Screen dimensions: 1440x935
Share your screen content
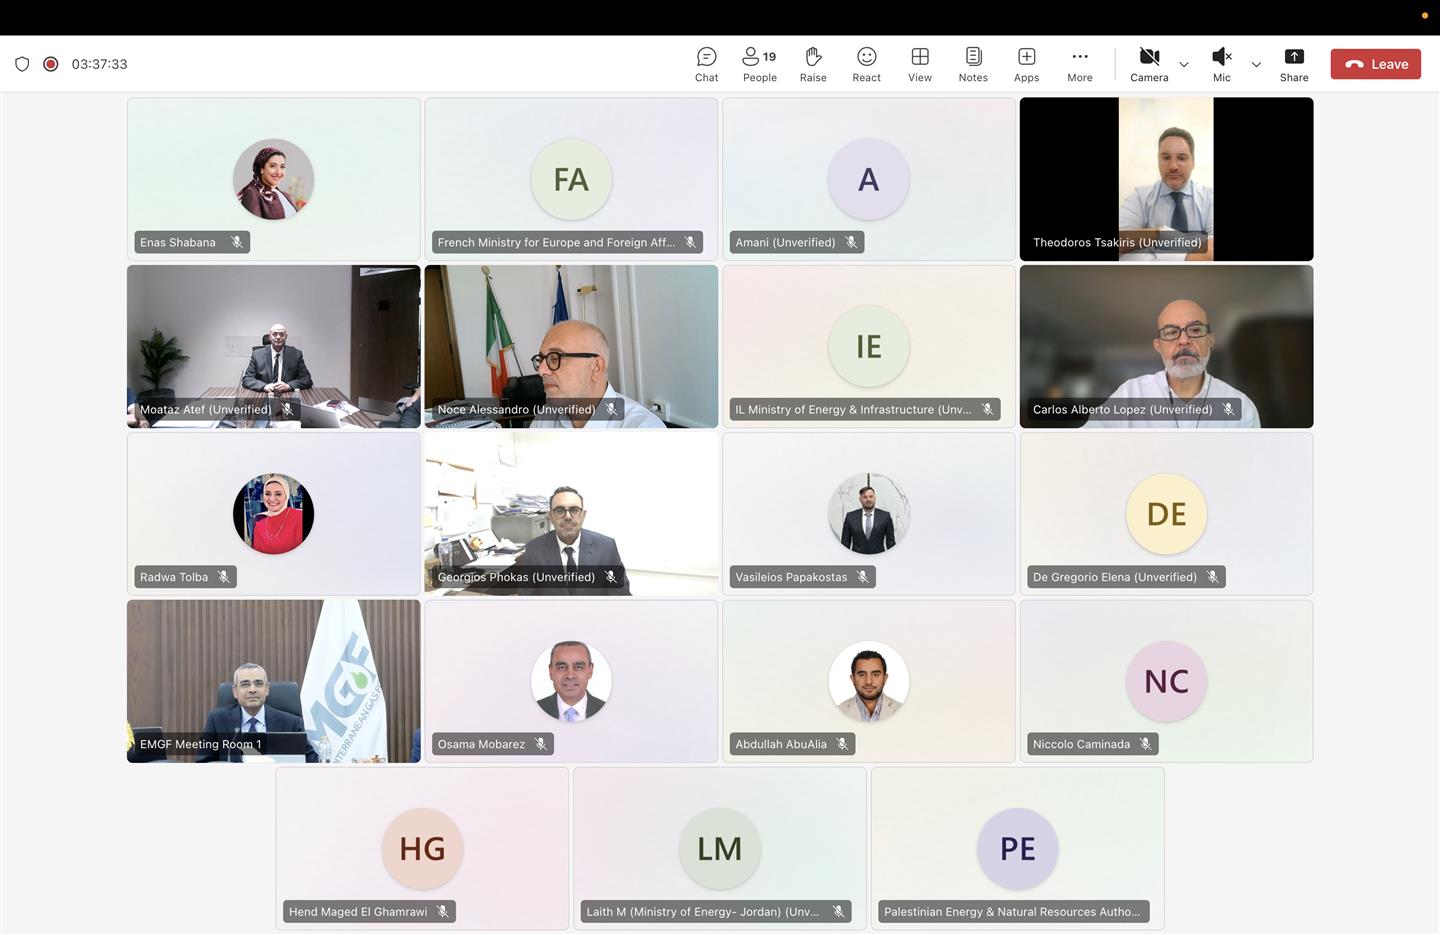coord(1294,64)
